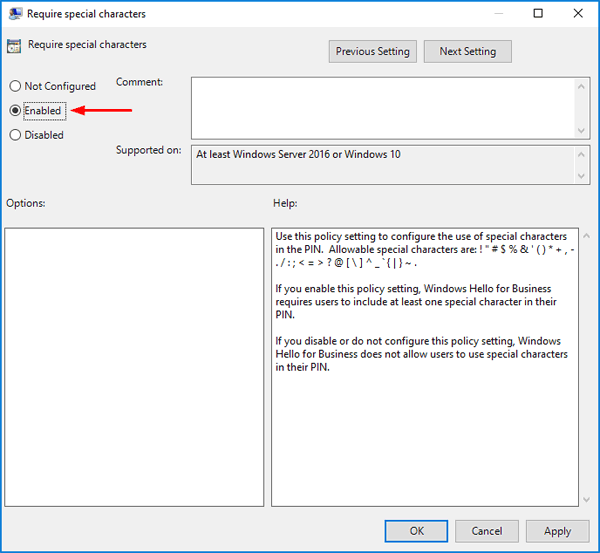Click the Comment box scroll down arrow
The image size is (600, 553).
point(581,130)
